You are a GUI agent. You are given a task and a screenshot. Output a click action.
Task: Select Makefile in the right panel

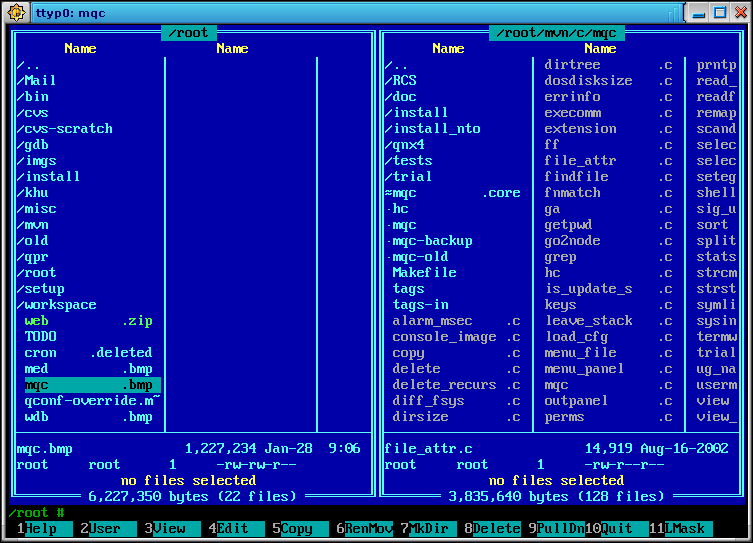click(424, 273)
